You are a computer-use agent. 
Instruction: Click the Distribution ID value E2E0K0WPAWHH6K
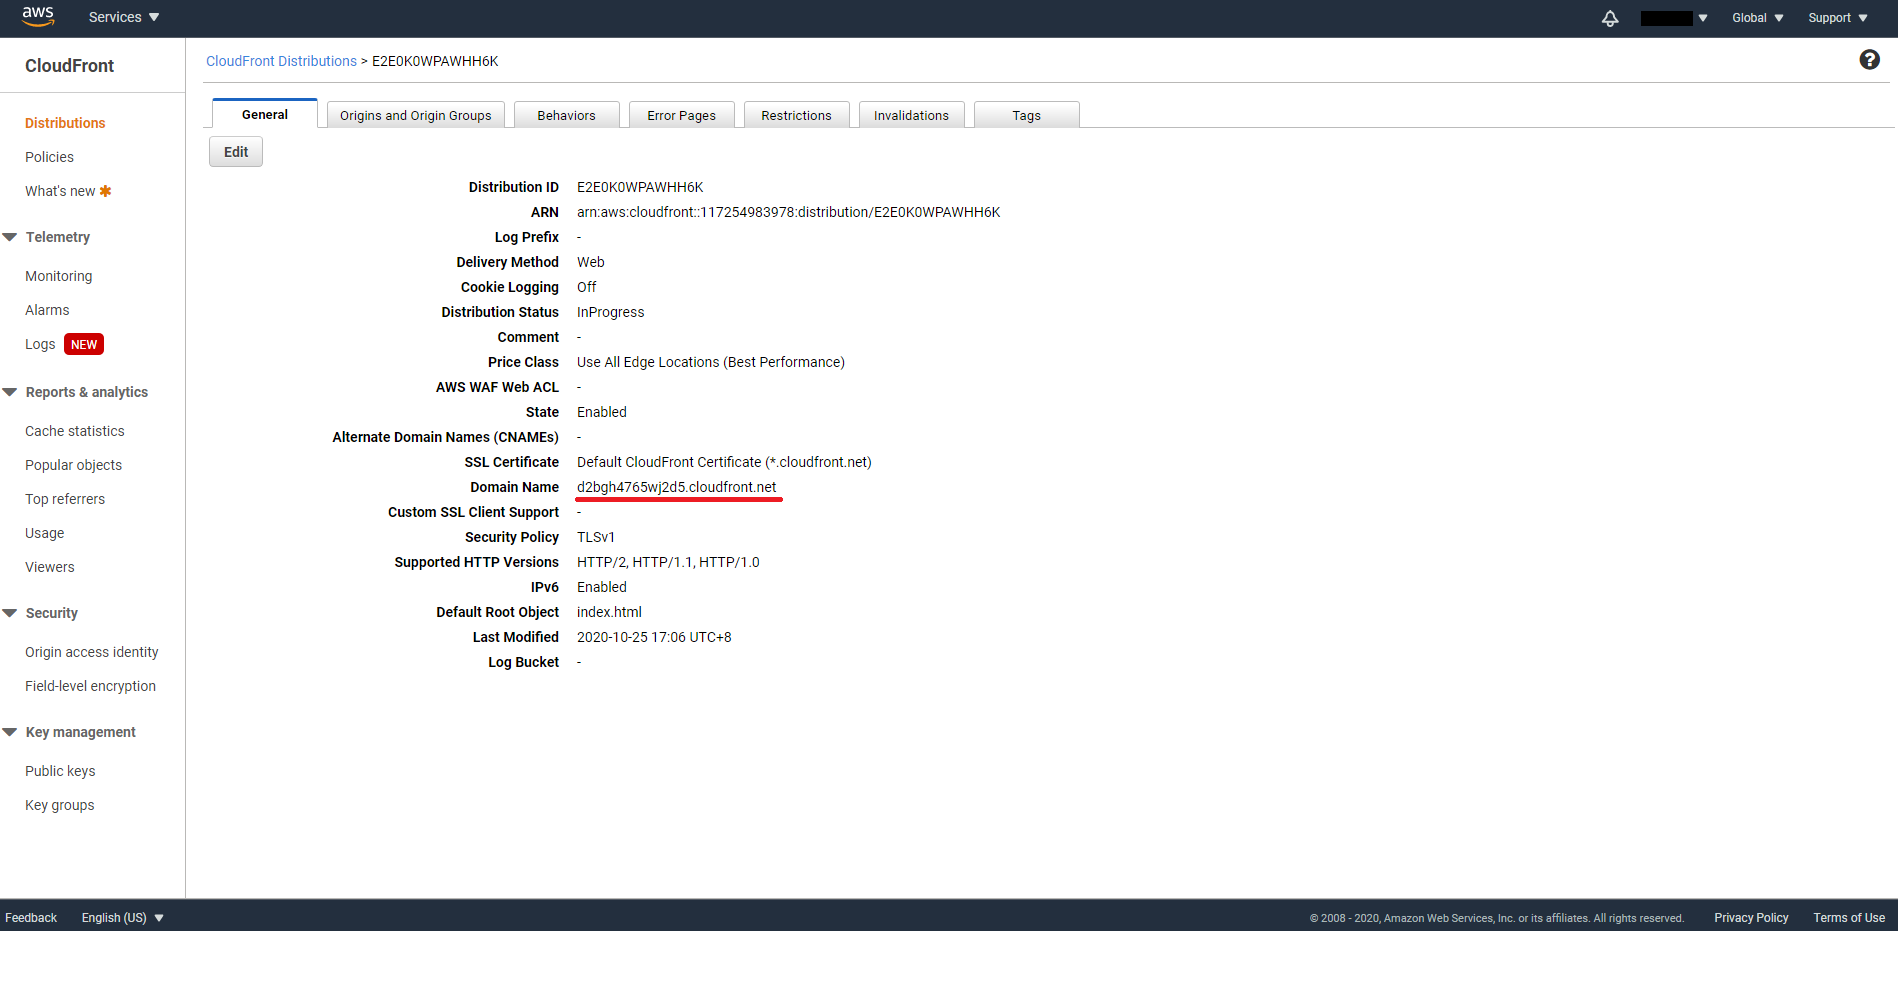[640, 187]
